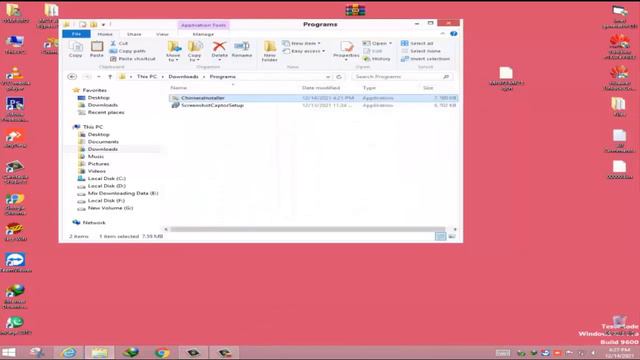640x360 pixels.
Task: Click the Paste shortcut command
Action: 133,59
